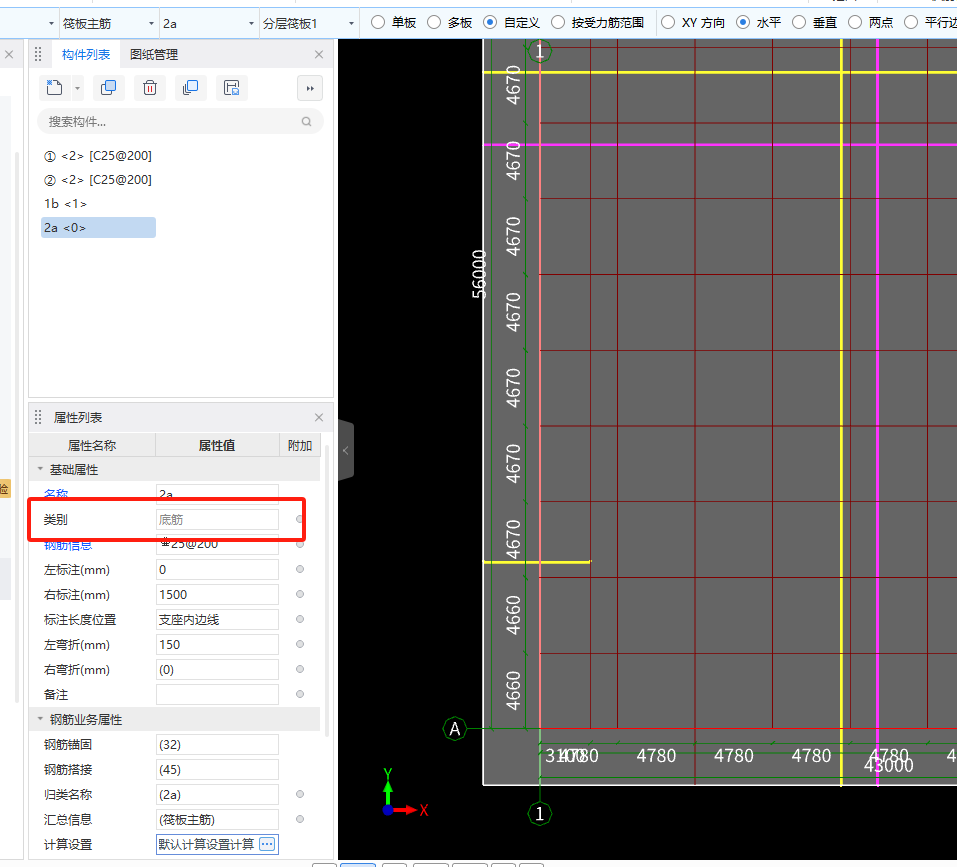Edit the 左弯折(mm) value 150
957x867 pixels.
(217, 645)
